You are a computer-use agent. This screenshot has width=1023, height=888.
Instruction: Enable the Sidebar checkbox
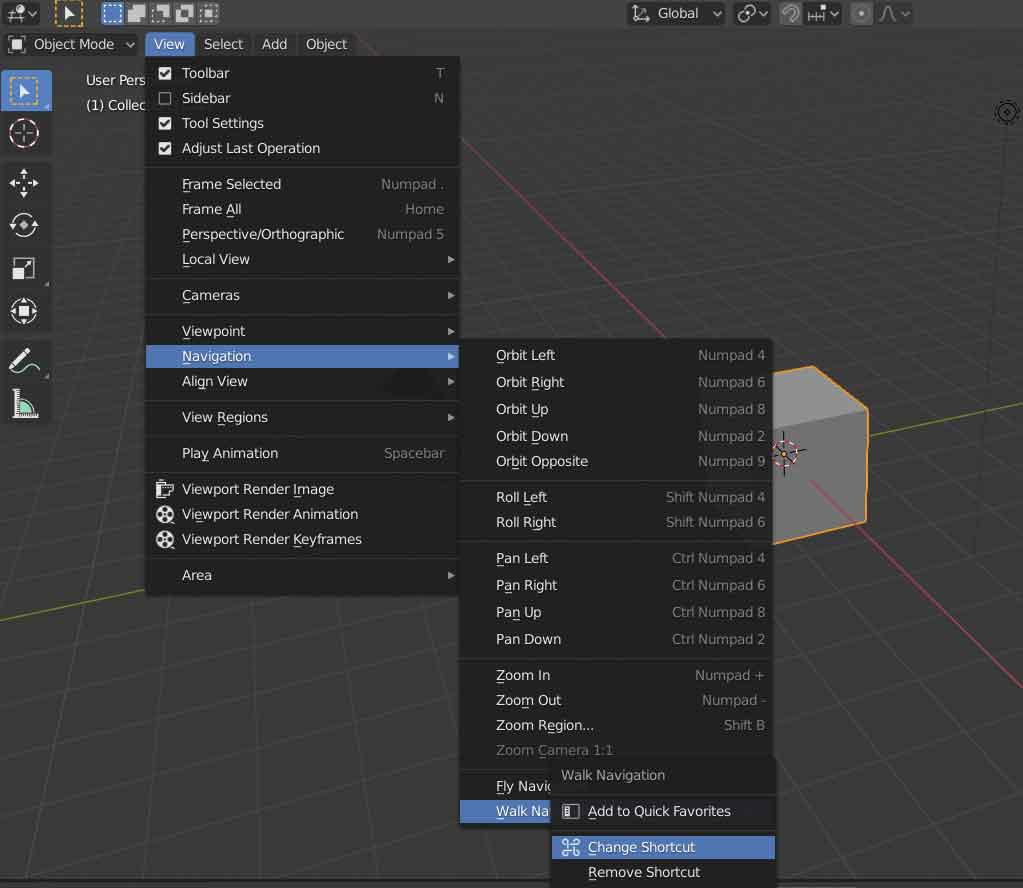tap(165, 98)
